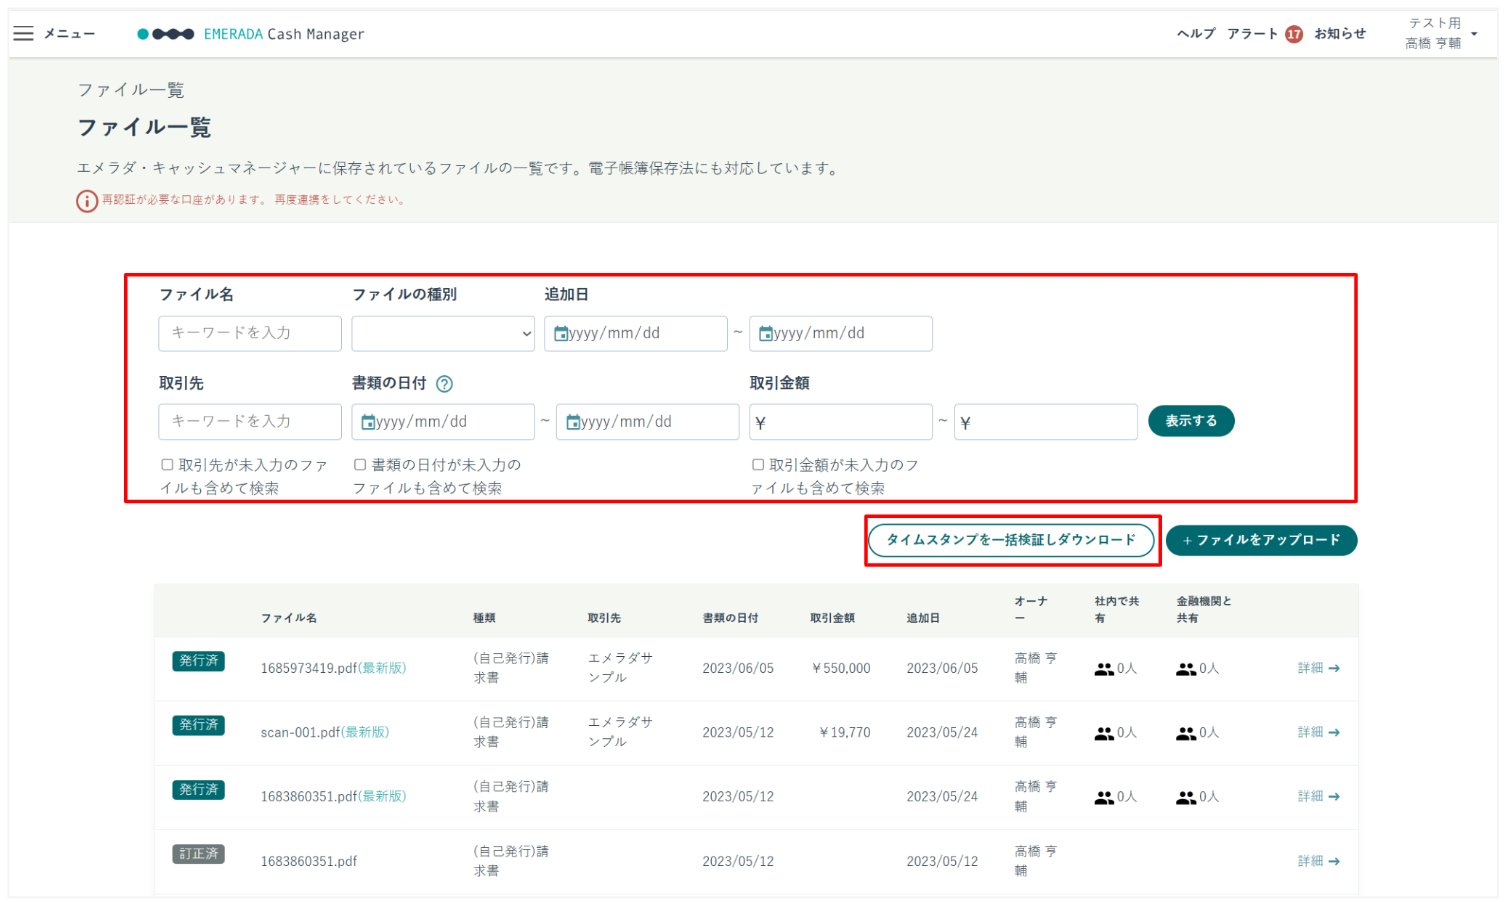1504x902 pixels.
Task: Click the 取引先 keyword input field
Action: point(250,422)
